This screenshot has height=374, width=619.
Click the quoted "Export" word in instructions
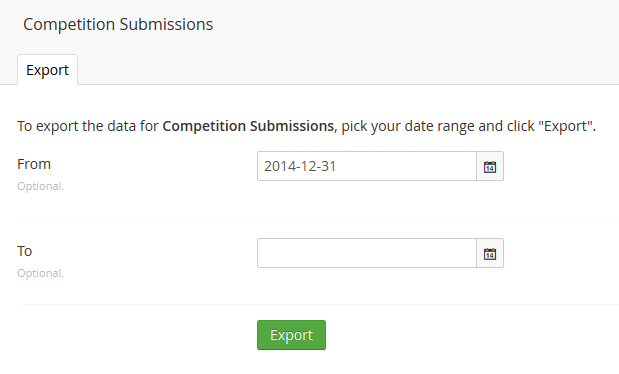pos(565,126)
